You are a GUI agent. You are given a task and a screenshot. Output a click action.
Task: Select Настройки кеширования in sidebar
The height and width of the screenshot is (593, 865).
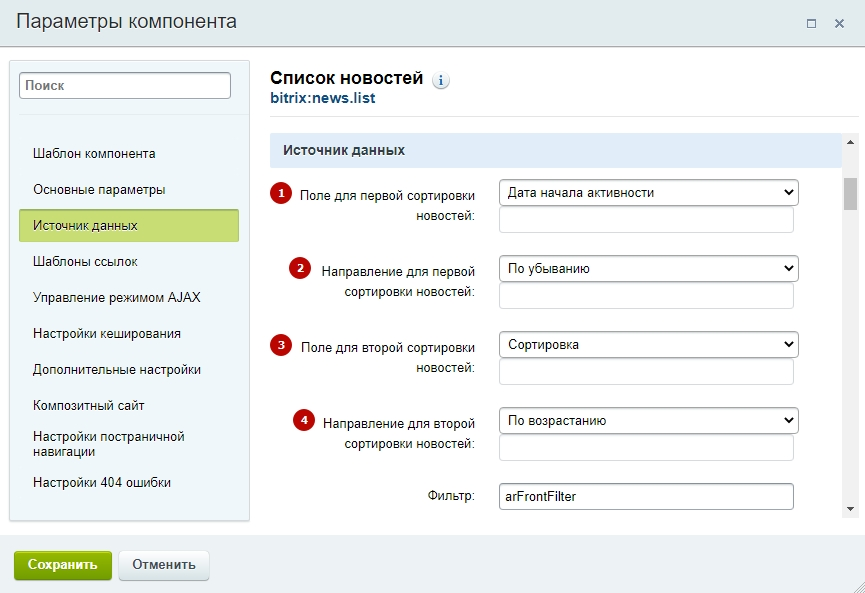pos(107,334)
